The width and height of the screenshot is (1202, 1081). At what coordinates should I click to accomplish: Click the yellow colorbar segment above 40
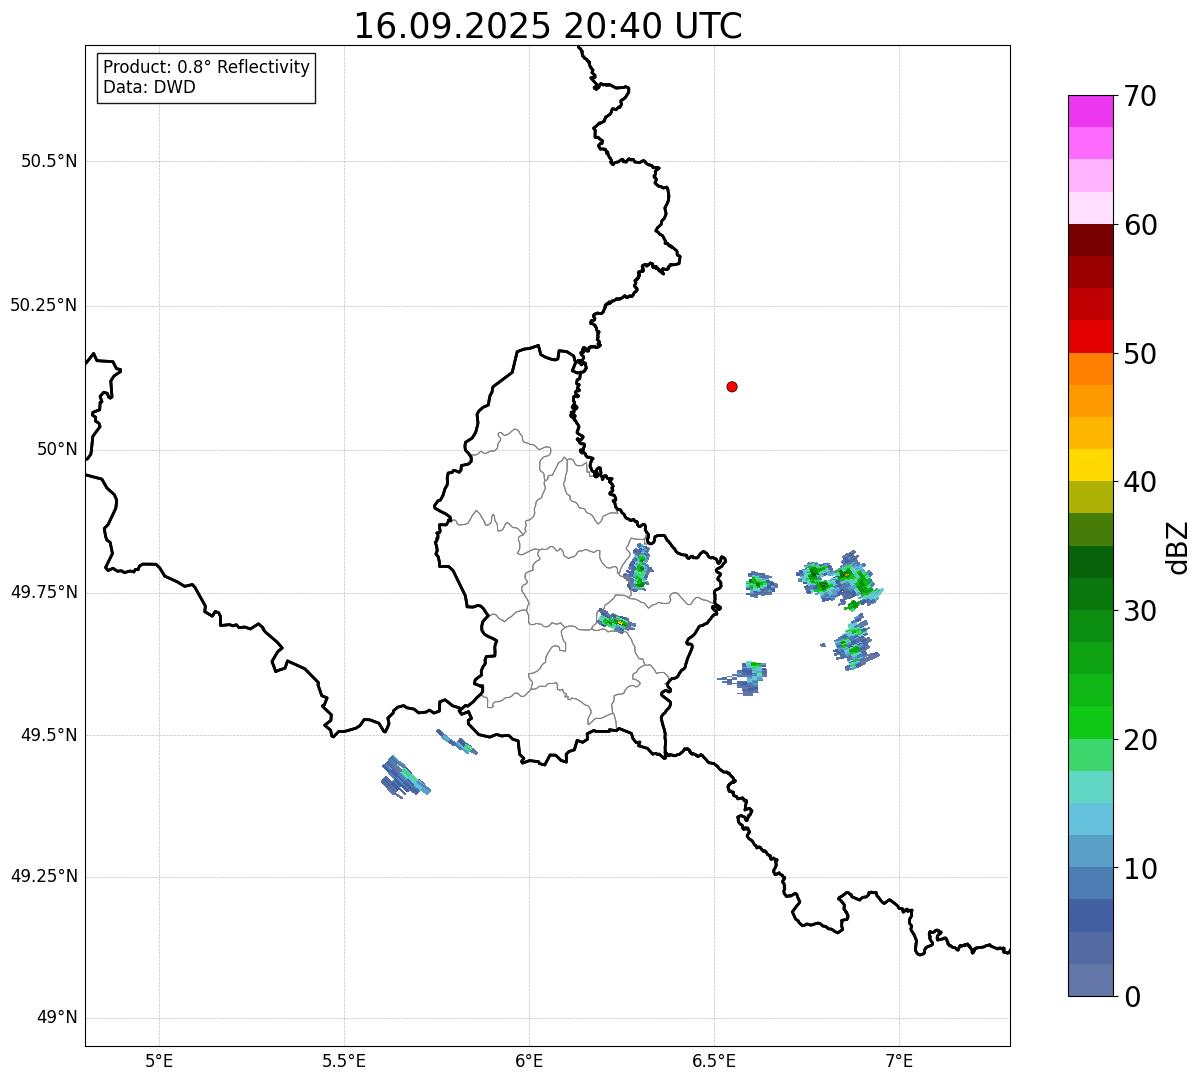point(1090,465)
